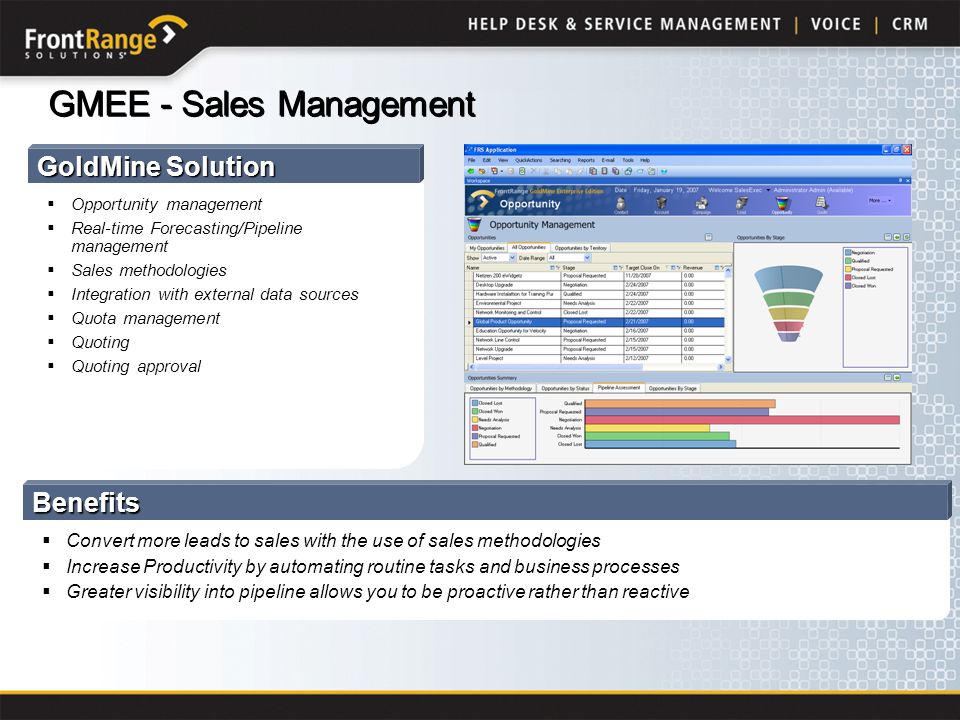Open the Date Range dropdown
This screenshot has height=720, width=960.
tap(587, 258)
